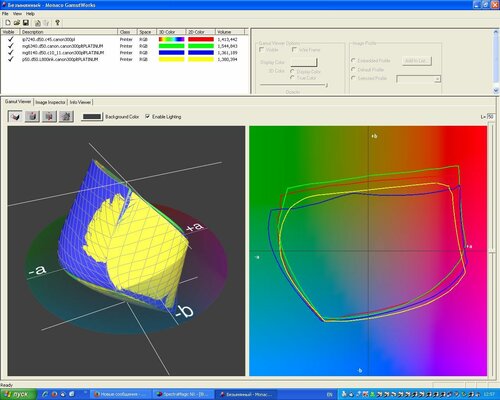Click the add profile toolbar icon
The image size is (500, 400).
(38, 23)
